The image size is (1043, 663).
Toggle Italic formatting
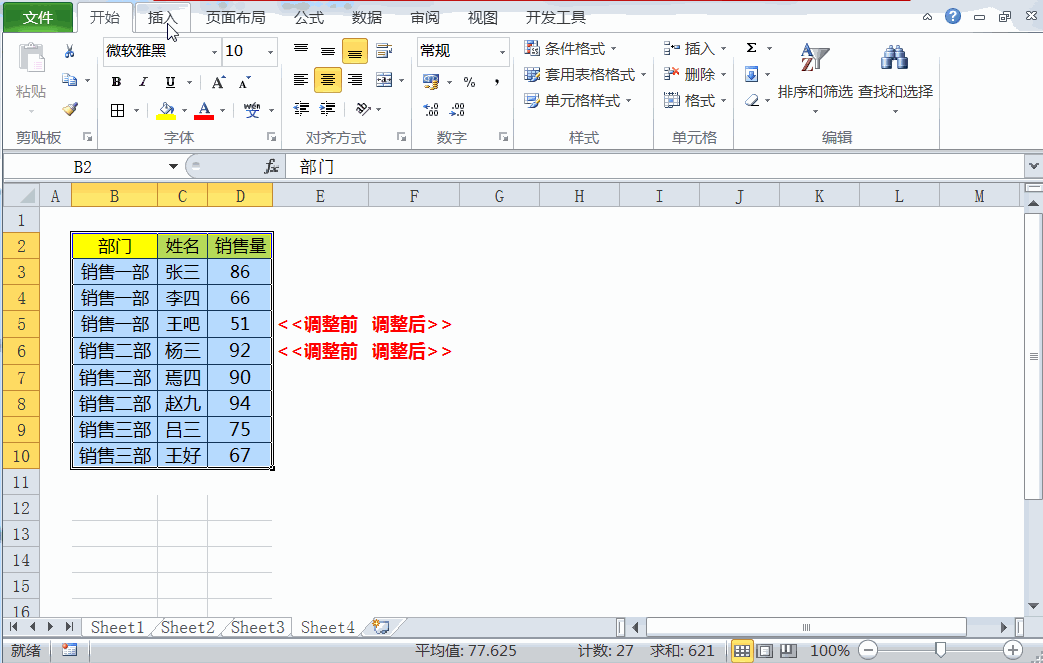tap(143, 82)
